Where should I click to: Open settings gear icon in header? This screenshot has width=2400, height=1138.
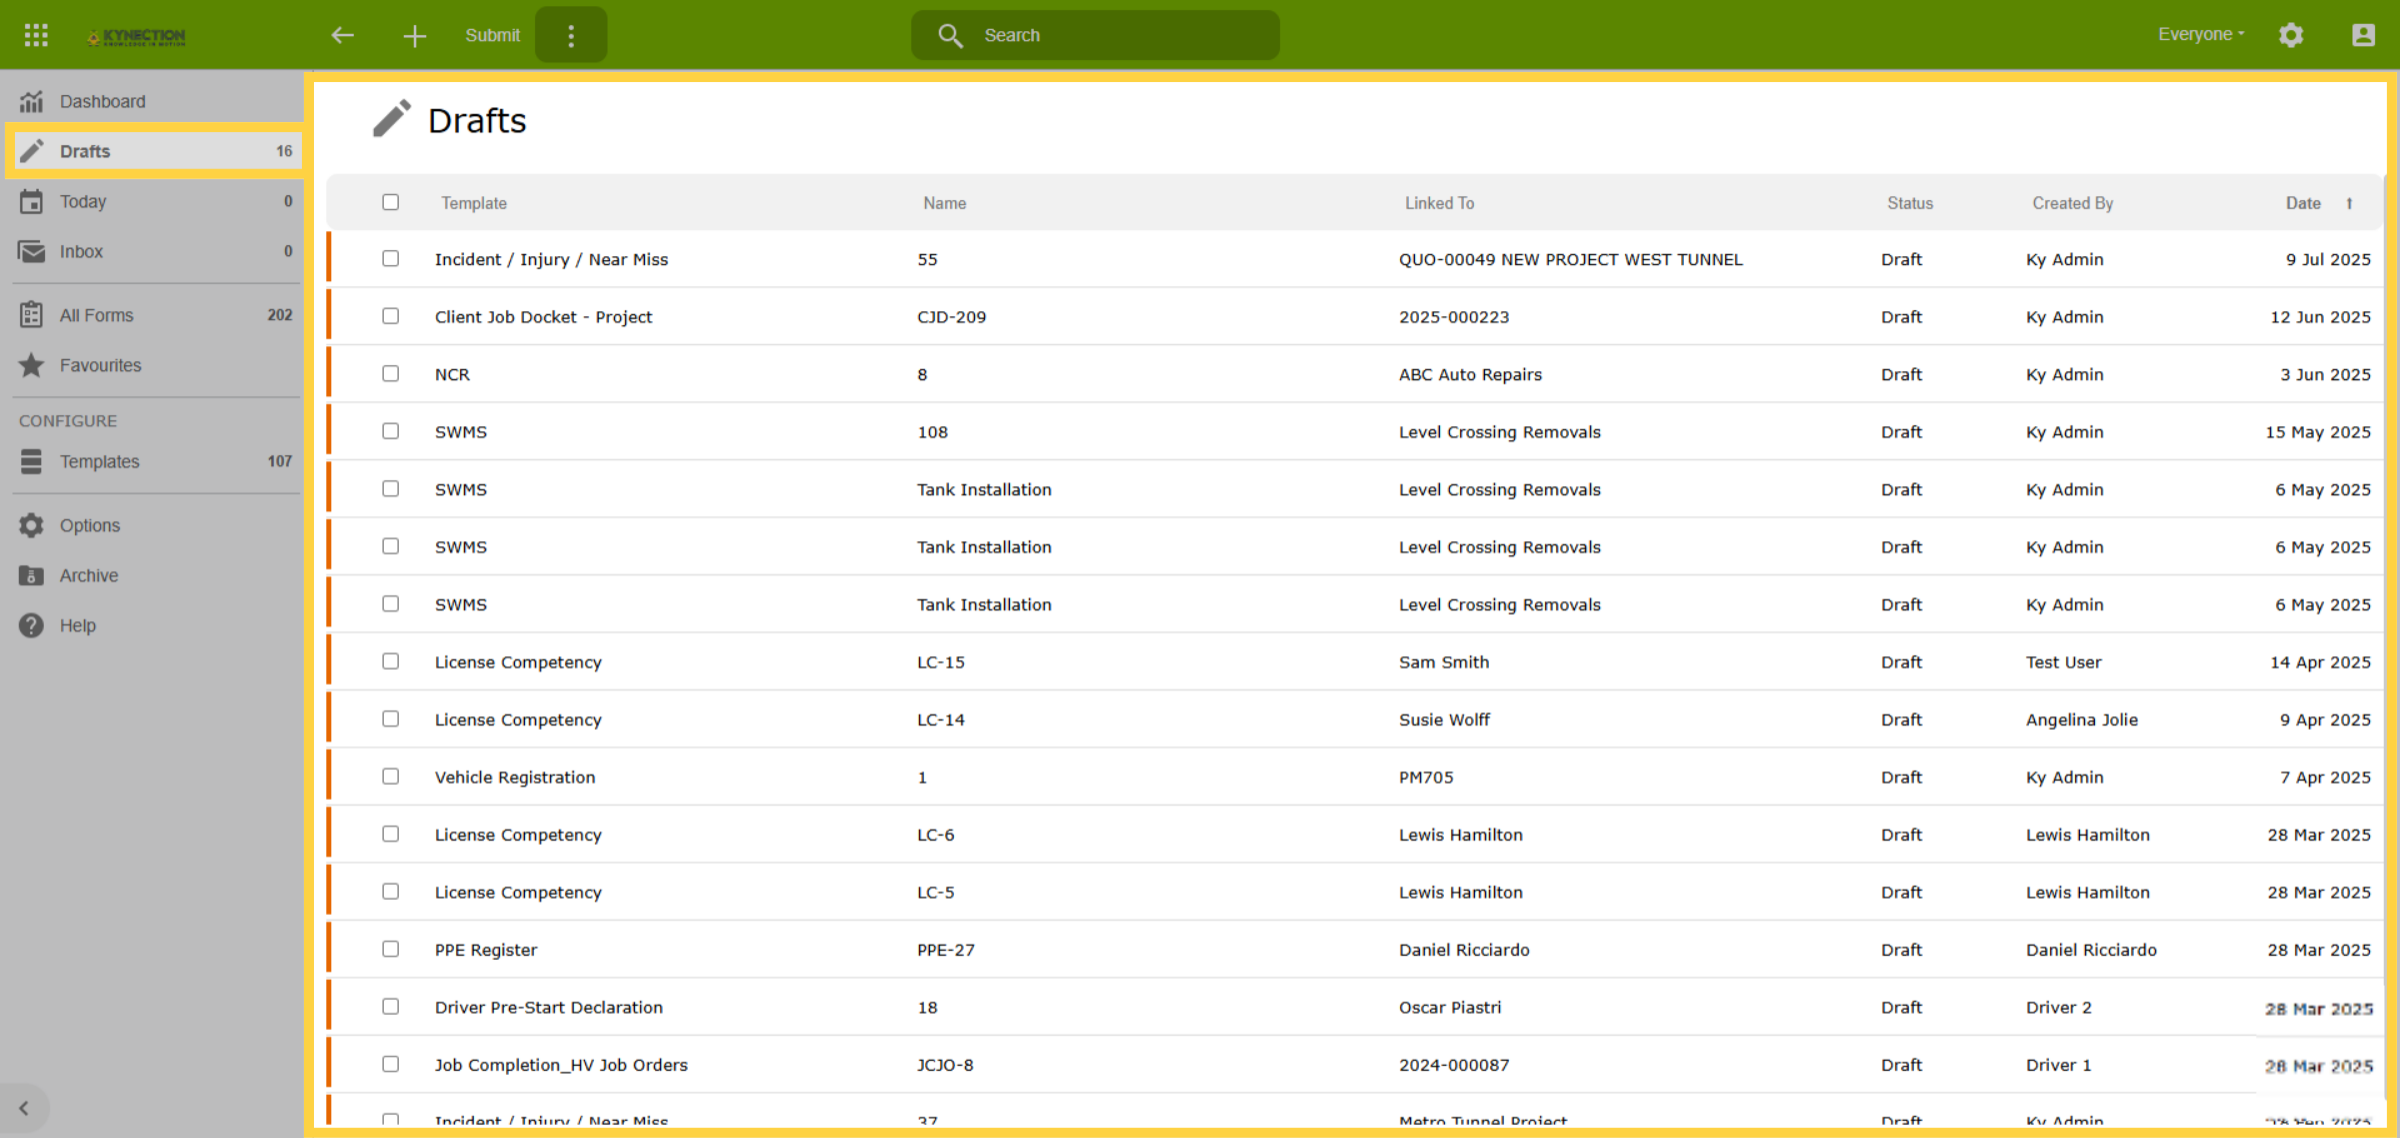(2291, 35)
